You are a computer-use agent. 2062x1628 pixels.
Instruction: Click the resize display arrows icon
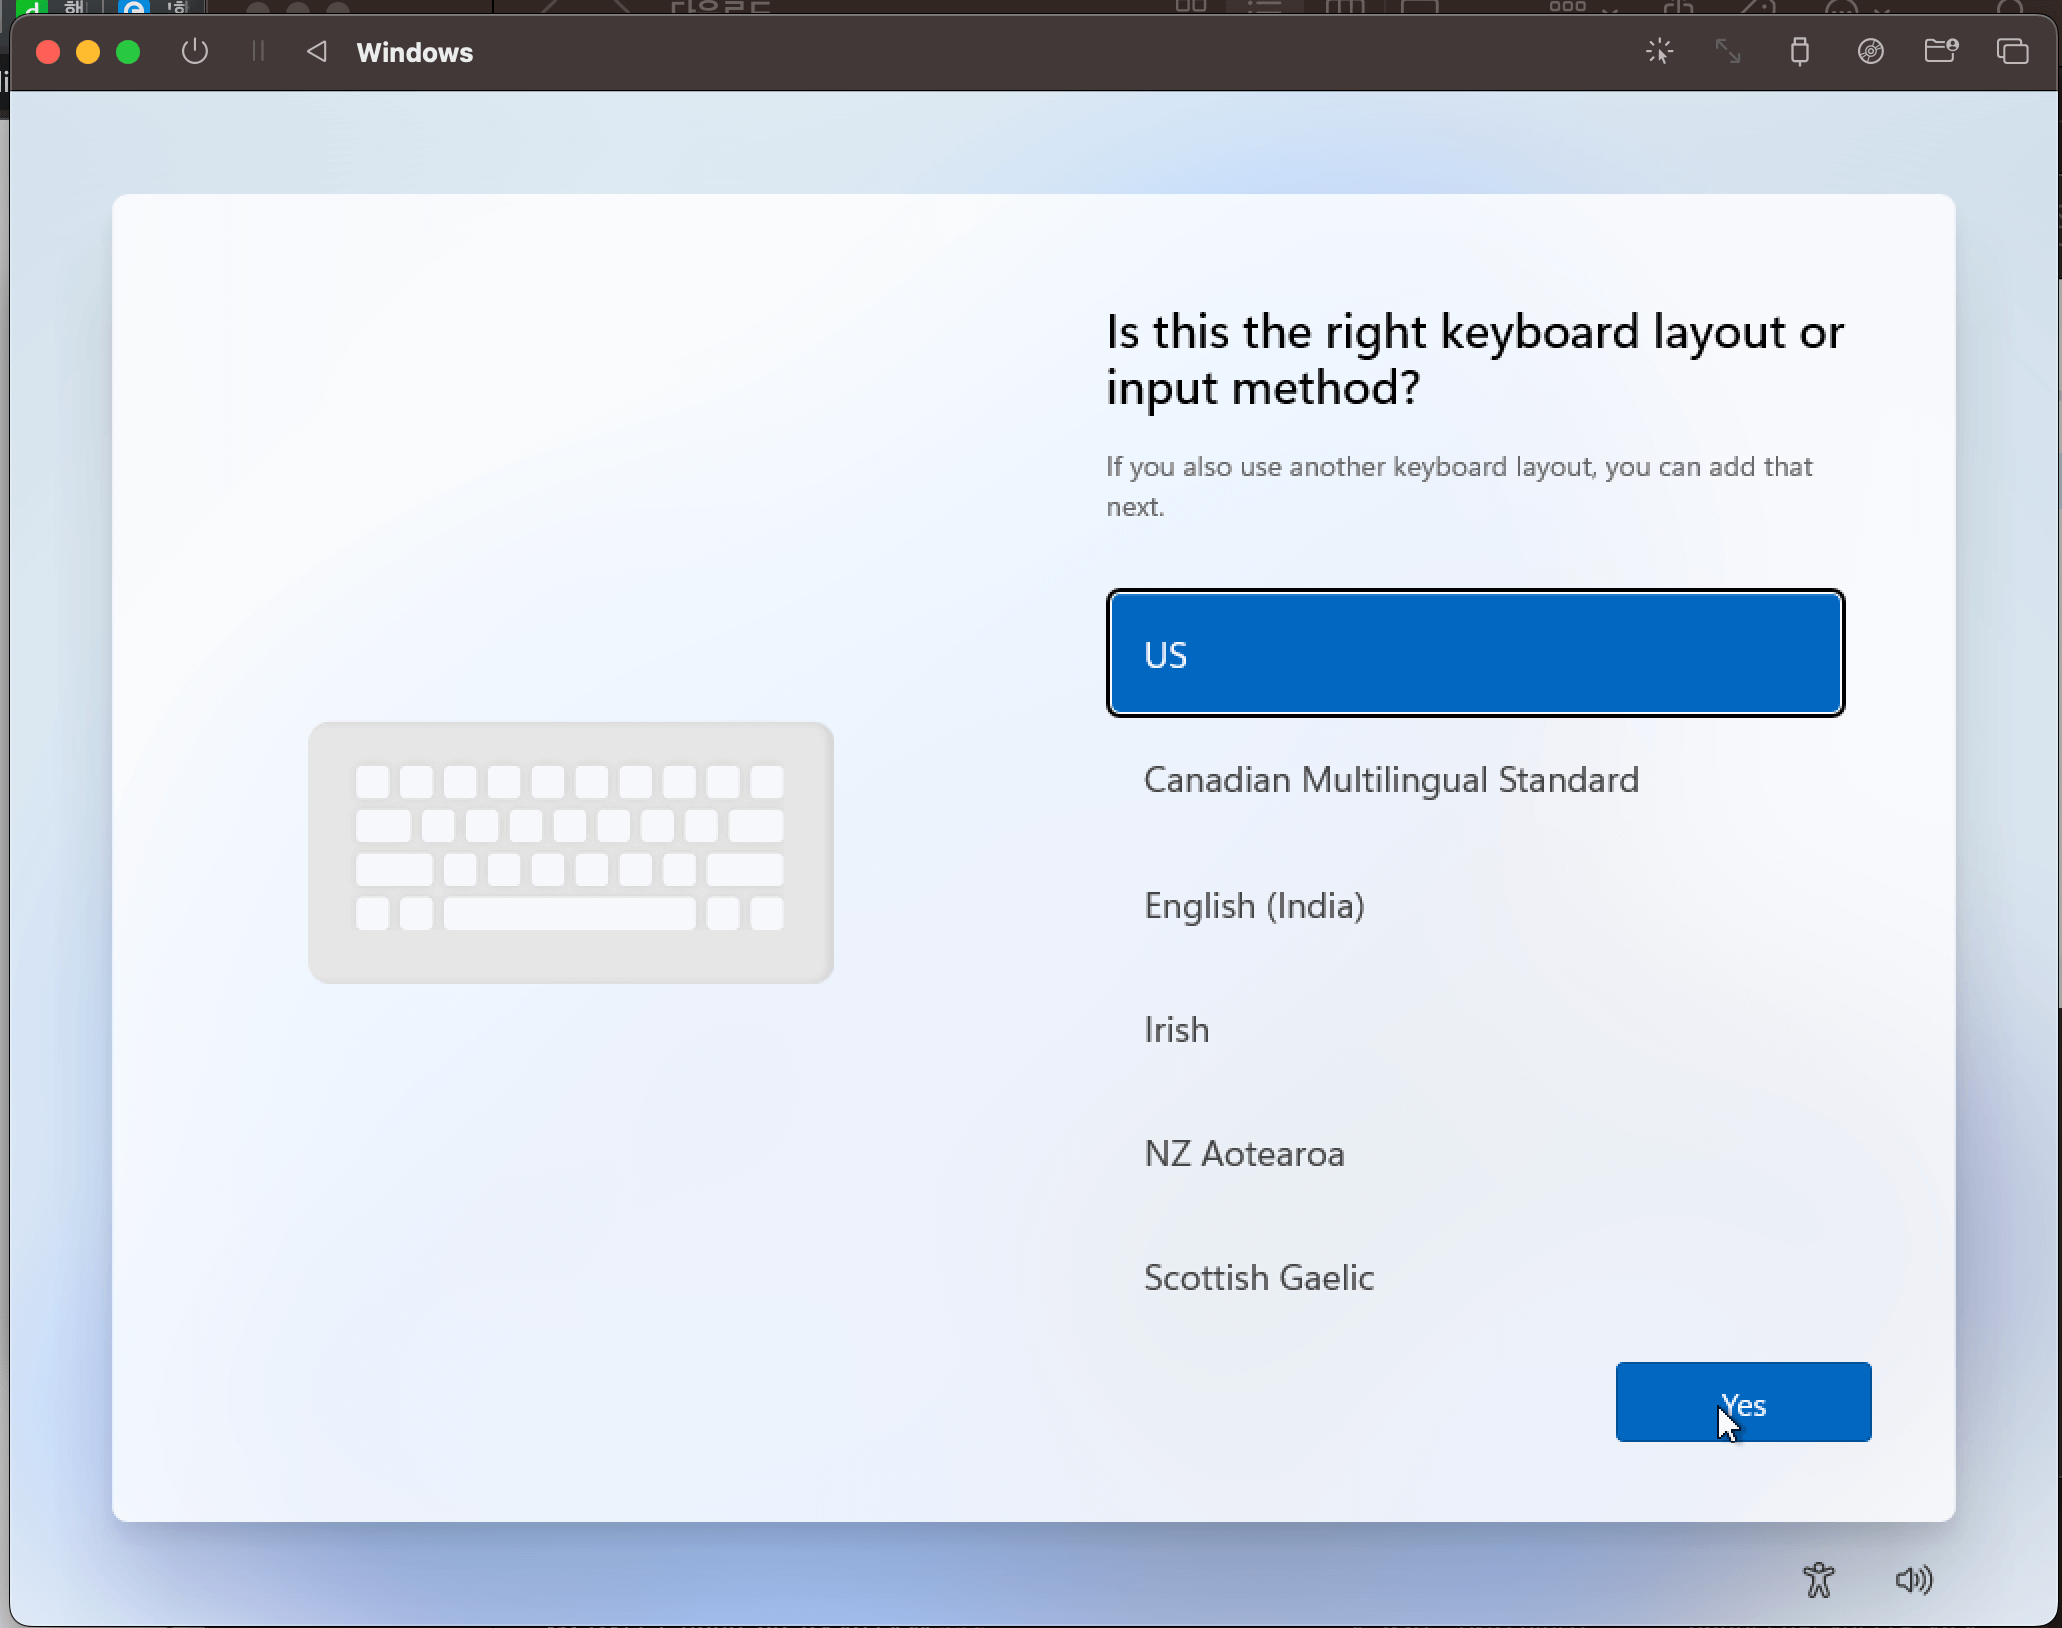[1728, 51]
